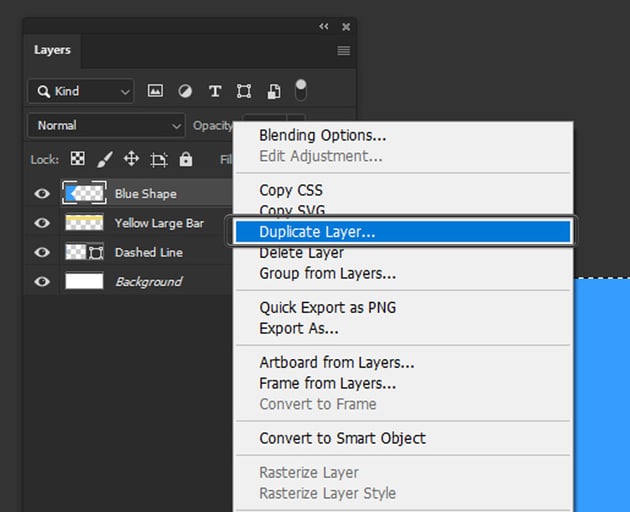Screen dimensions: 630x512
Task: Click the Opacity label
Action: tap(213, 126)
